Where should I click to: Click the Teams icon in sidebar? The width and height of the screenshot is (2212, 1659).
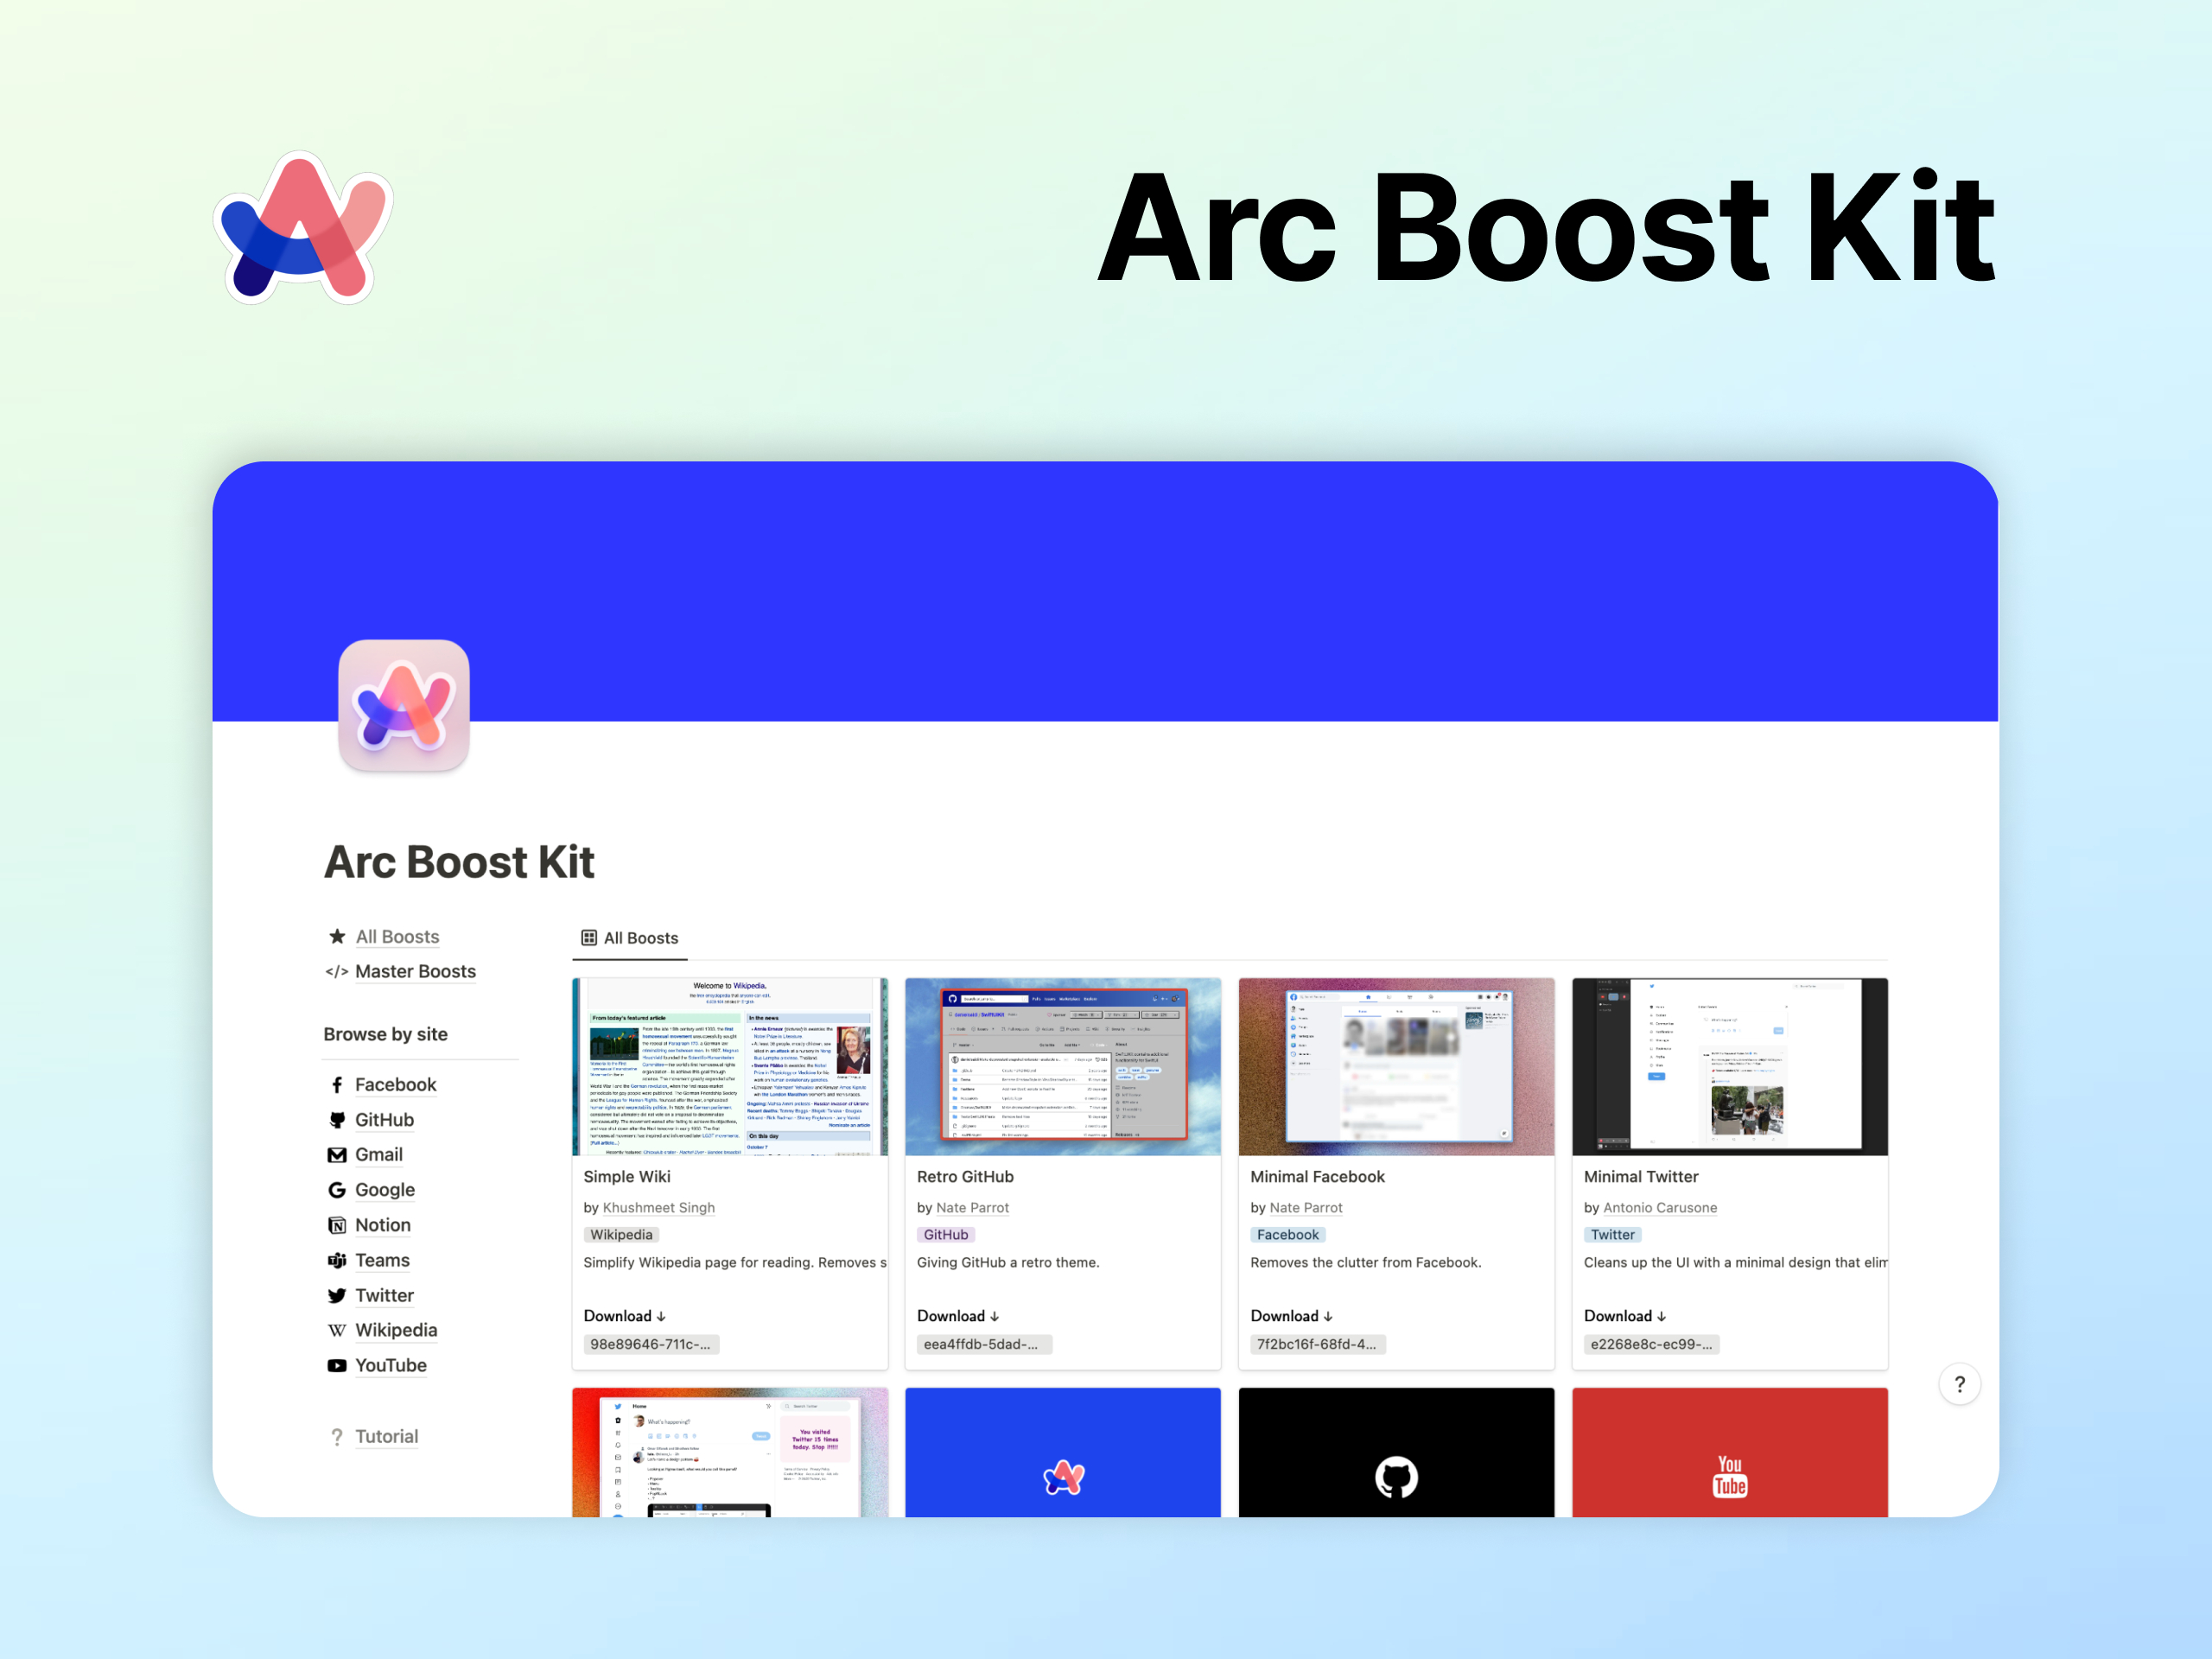[x=337, y=1260]
